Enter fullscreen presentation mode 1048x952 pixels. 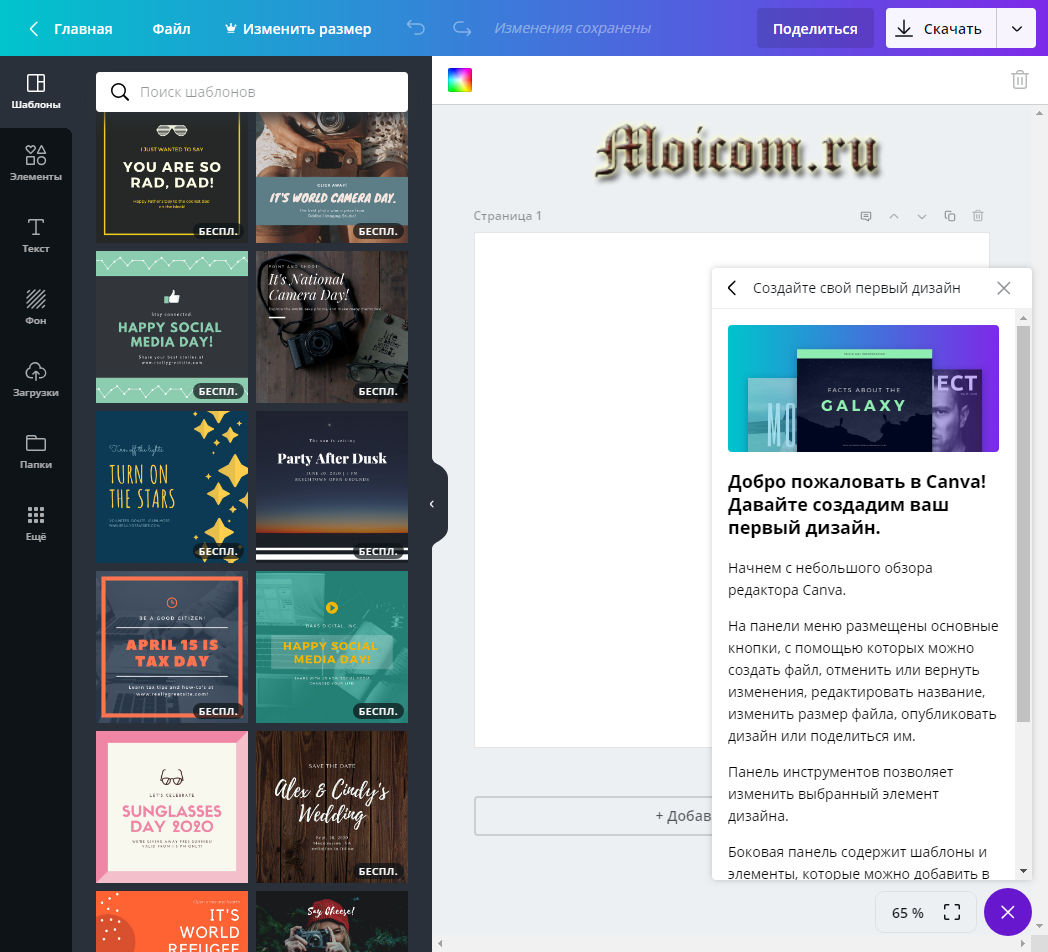click(952, 912)
